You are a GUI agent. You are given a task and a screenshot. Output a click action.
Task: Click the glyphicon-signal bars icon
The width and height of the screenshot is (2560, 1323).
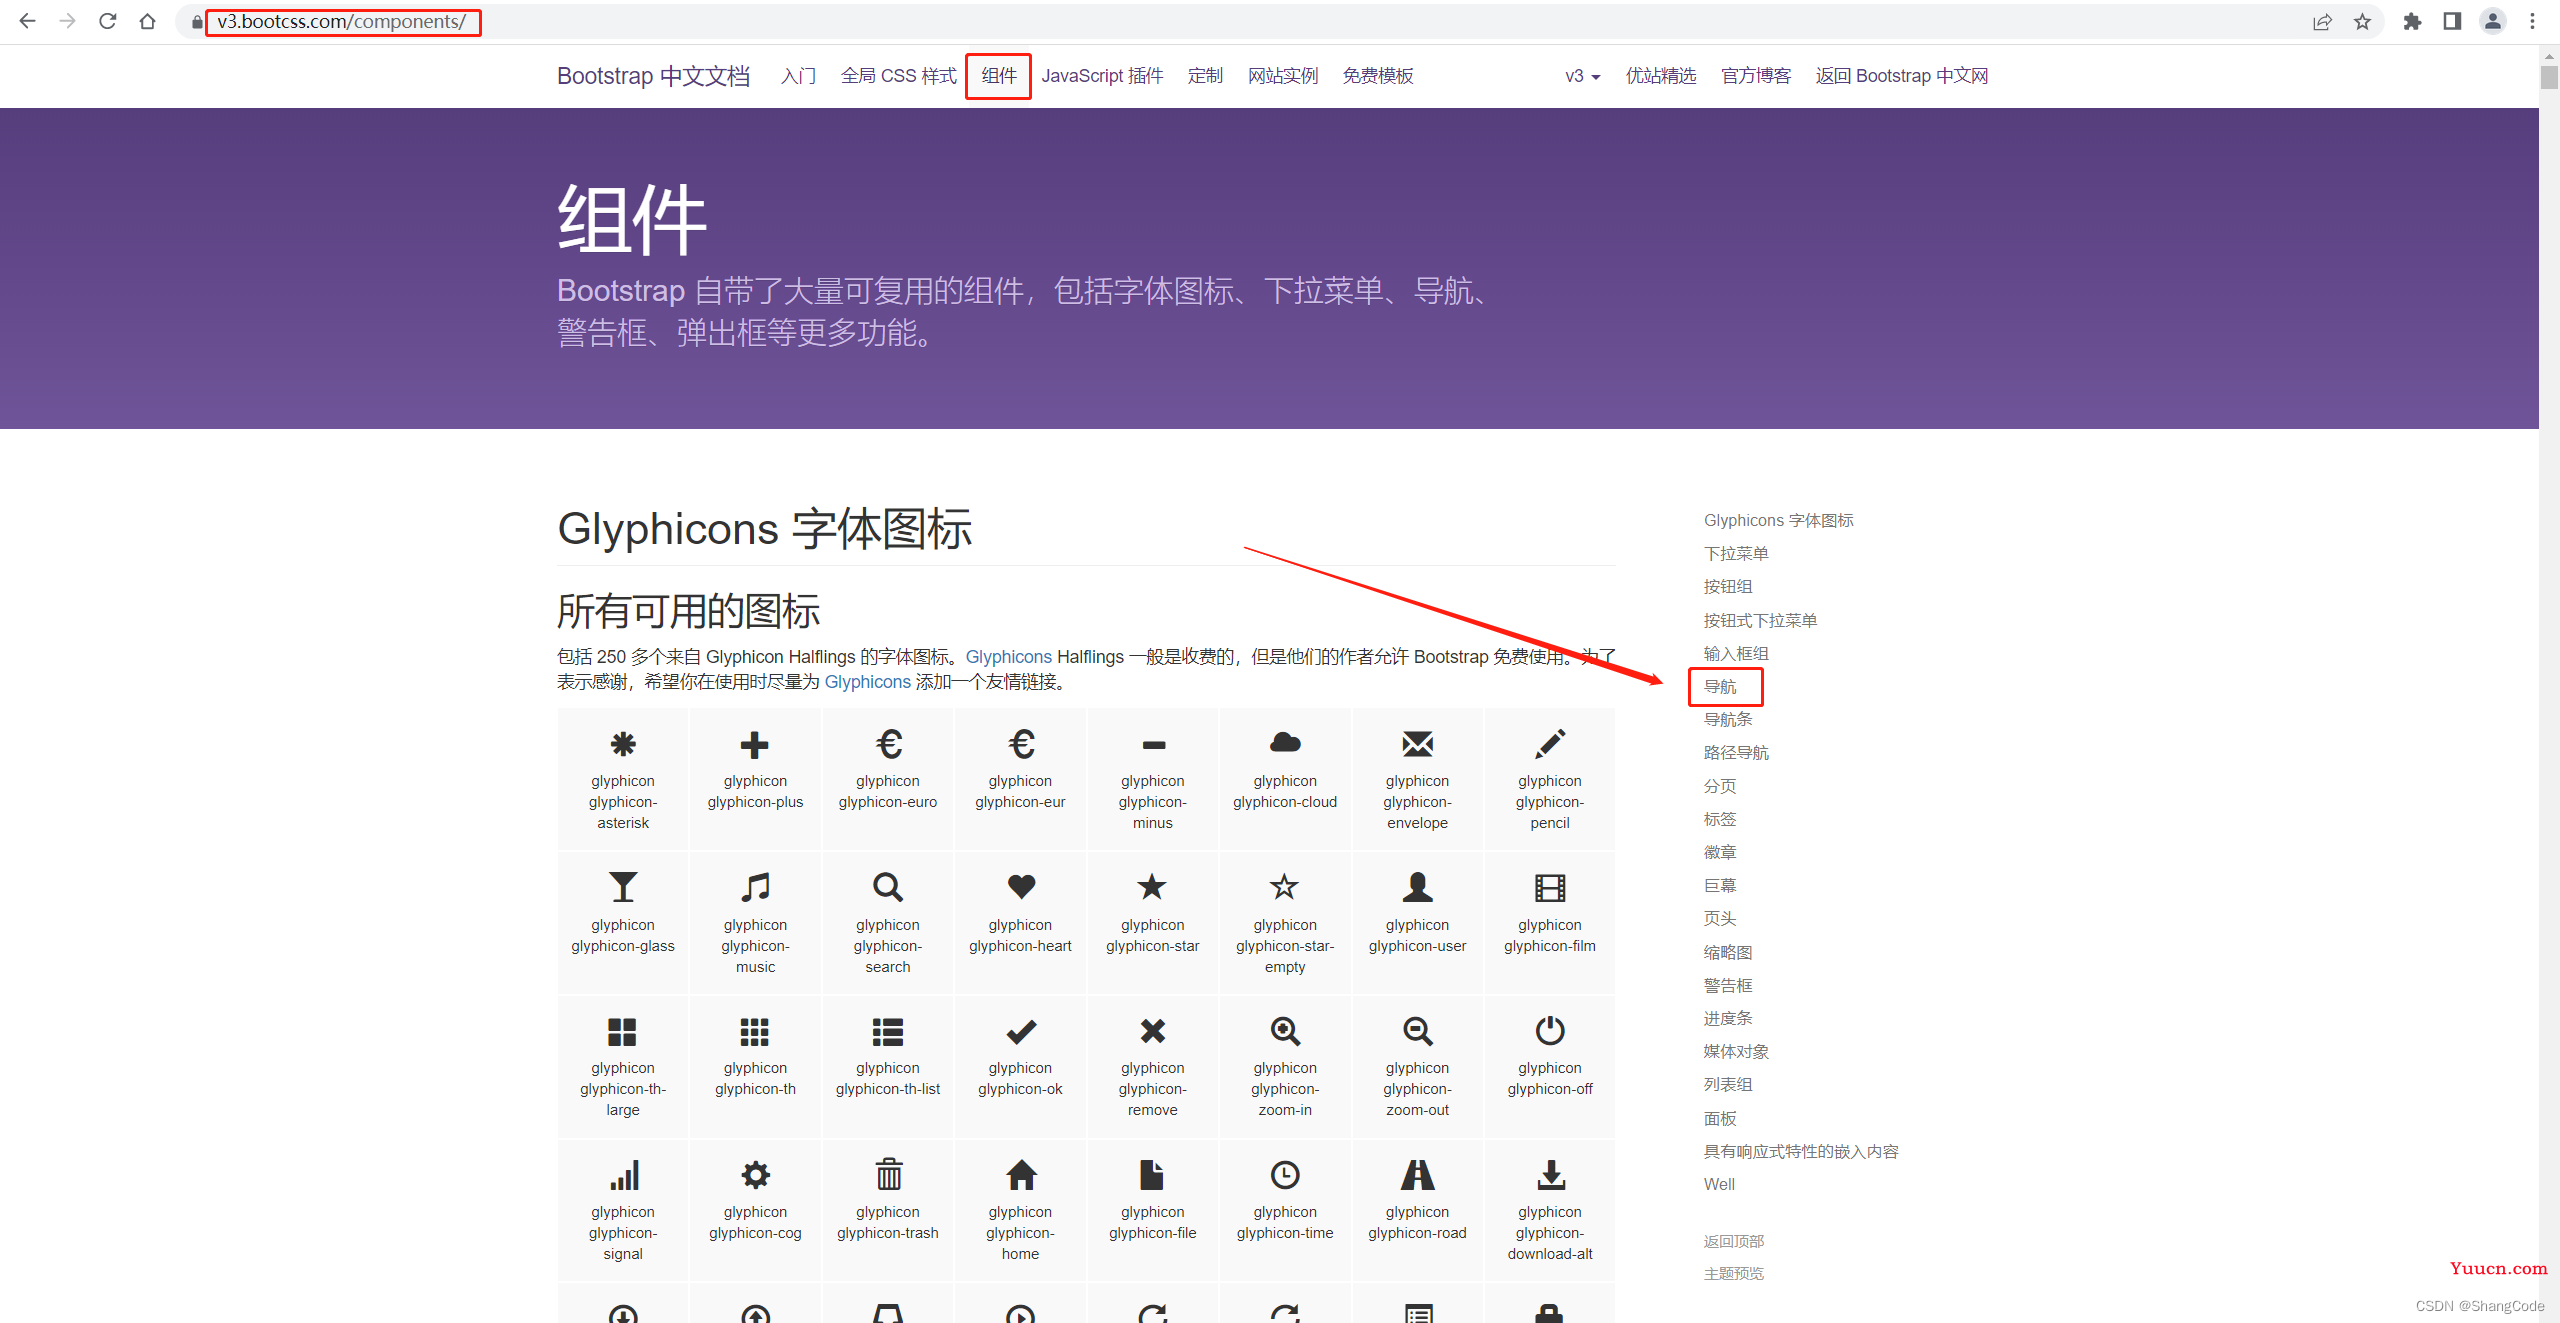pos(624,1175)
